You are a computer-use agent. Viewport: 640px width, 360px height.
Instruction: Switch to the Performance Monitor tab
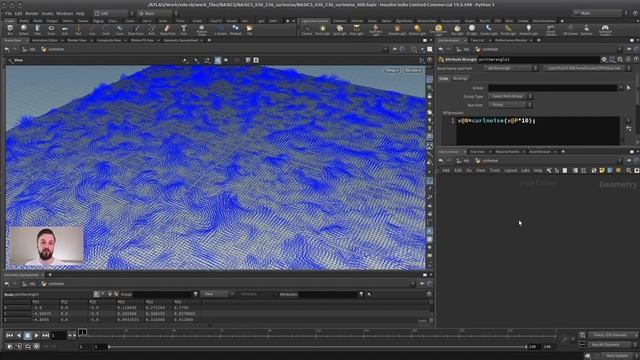tap(511, 40)
